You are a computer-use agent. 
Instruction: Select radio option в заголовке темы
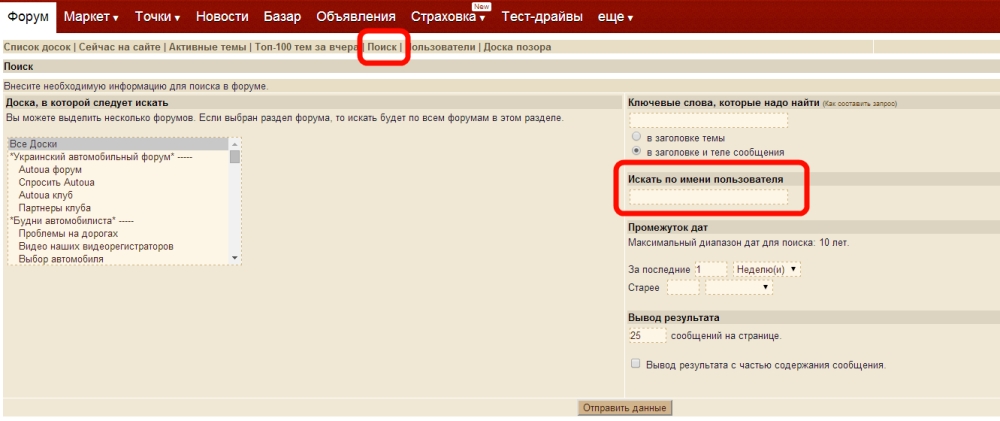[635, 137]
